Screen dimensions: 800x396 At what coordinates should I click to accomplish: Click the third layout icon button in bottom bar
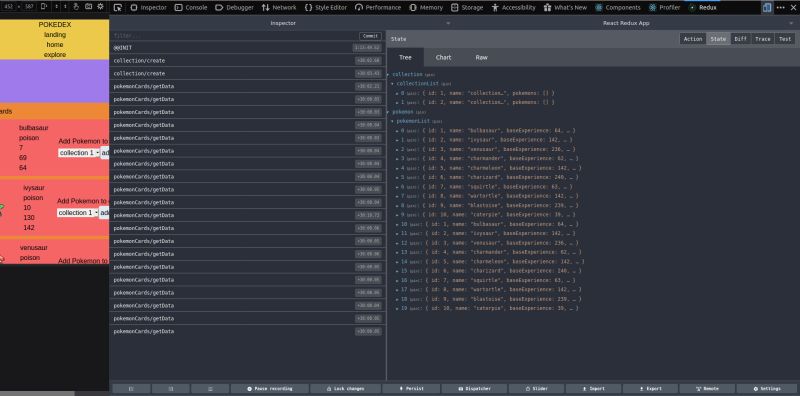coord(210,389)
